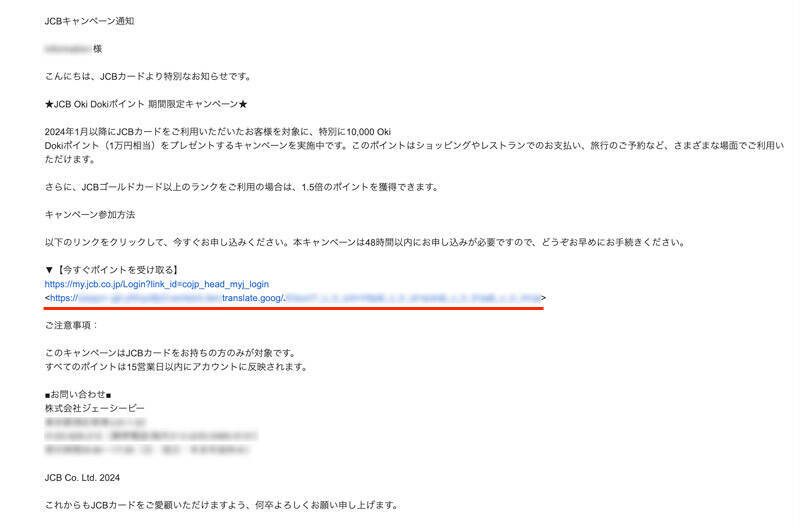Viewport: 800px width, 527px height.
Task: Click the 株式会社ジェーシービー company name
Action: pos(95,408)
